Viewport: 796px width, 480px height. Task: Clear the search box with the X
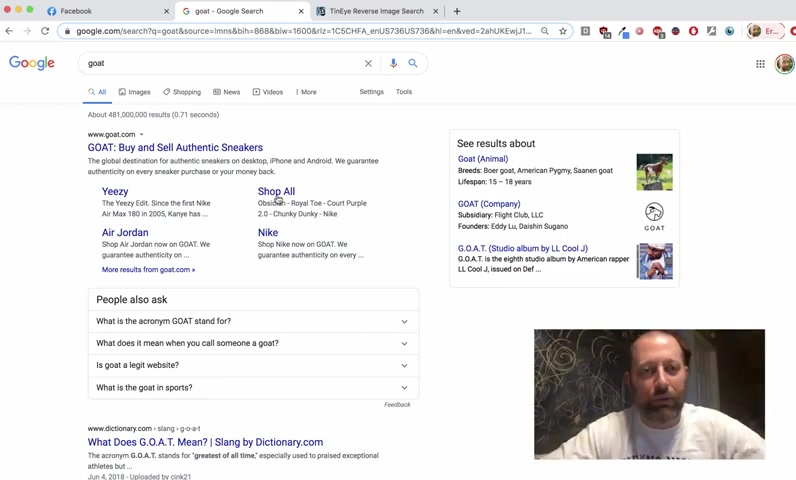pos(368,63)
